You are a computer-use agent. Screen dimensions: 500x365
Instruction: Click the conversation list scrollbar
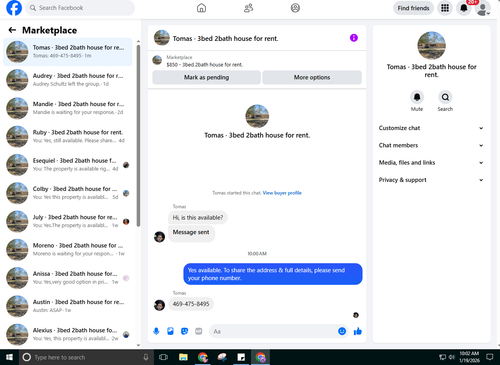(138, 135)
